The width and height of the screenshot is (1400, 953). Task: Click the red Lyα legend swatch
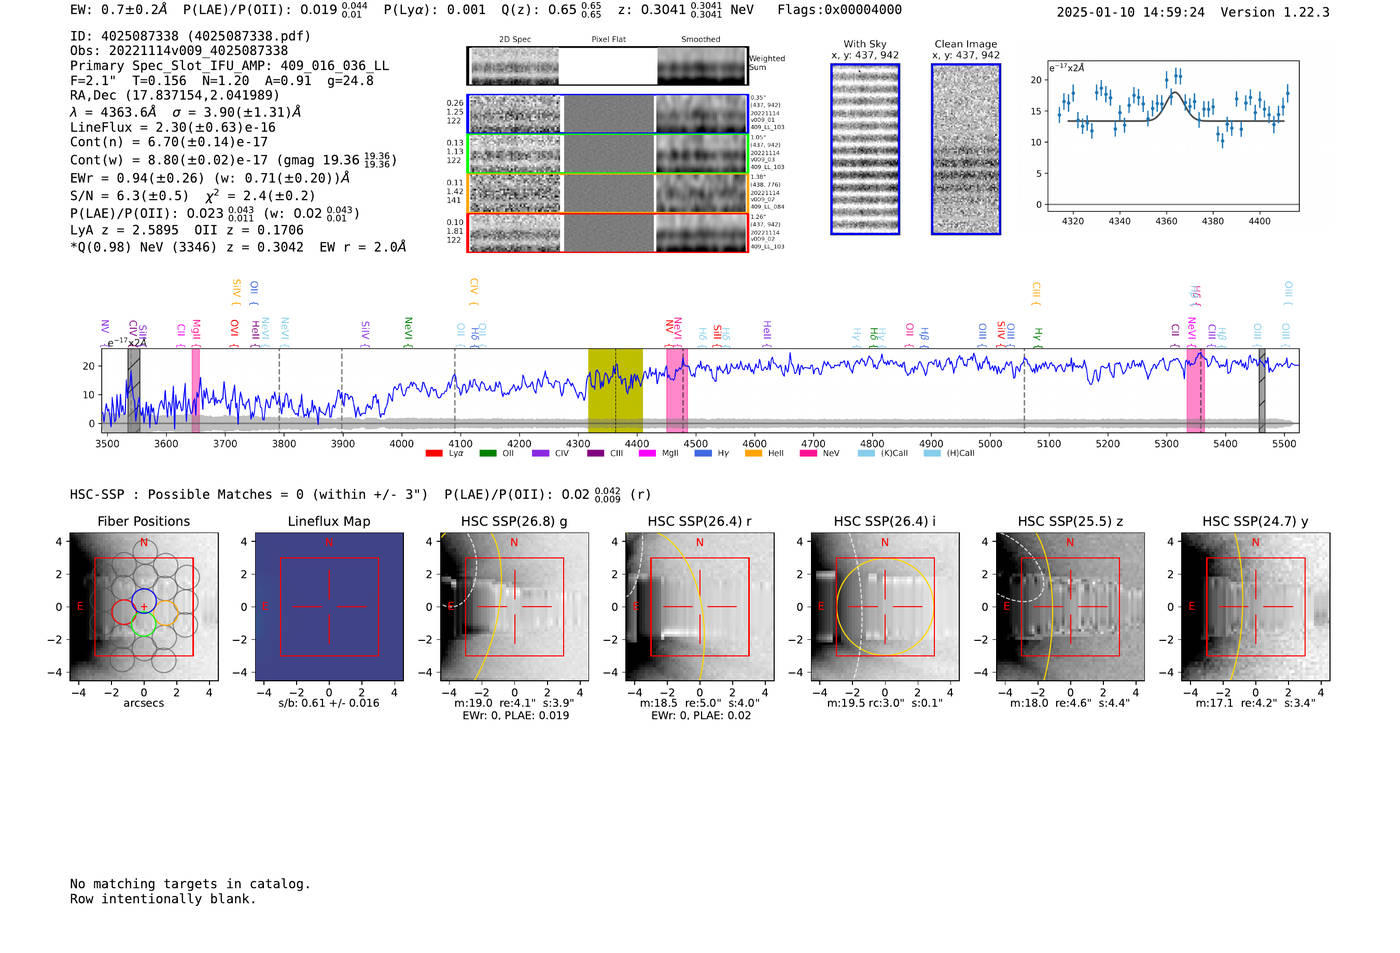(x=434, y=453)
